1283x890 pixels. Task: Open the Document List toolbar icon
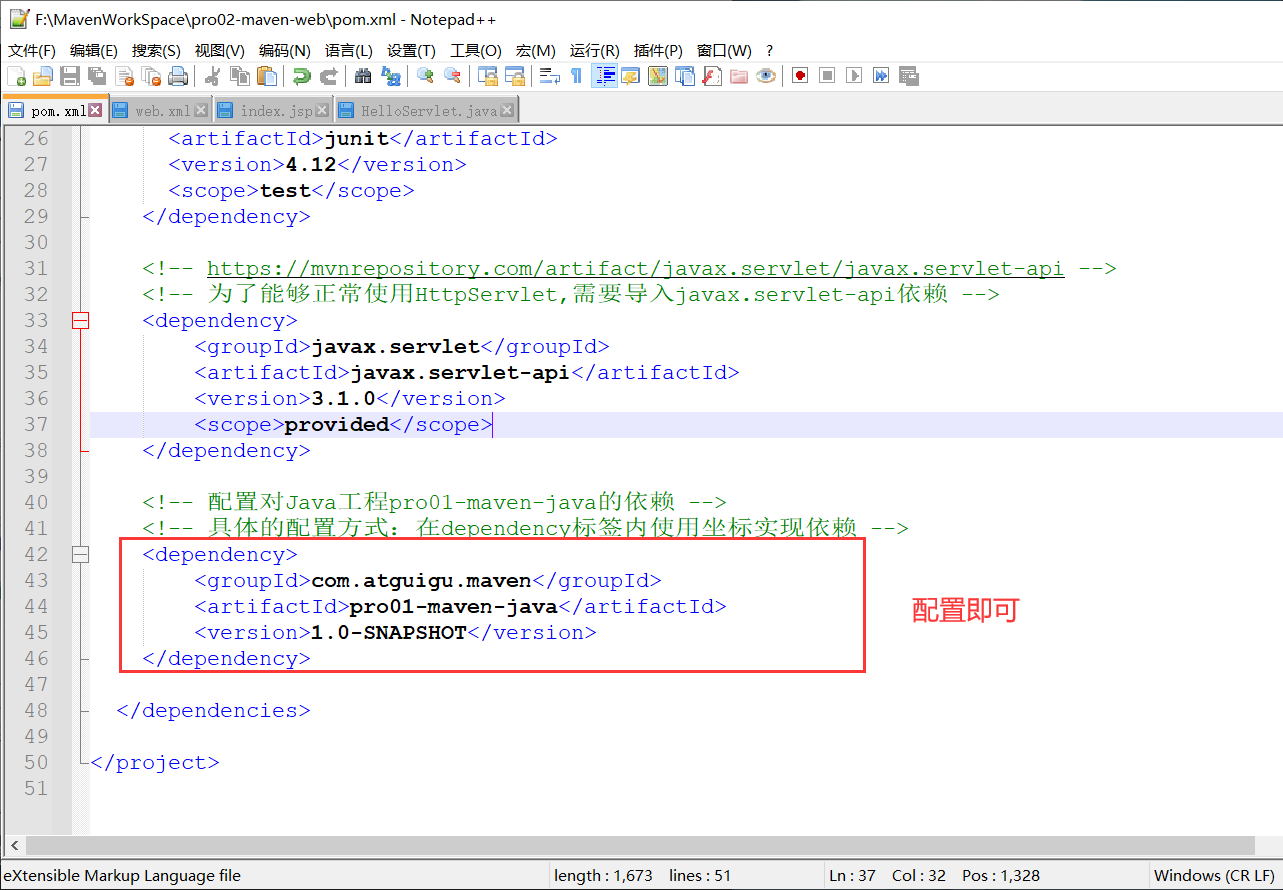coord(684,76)
